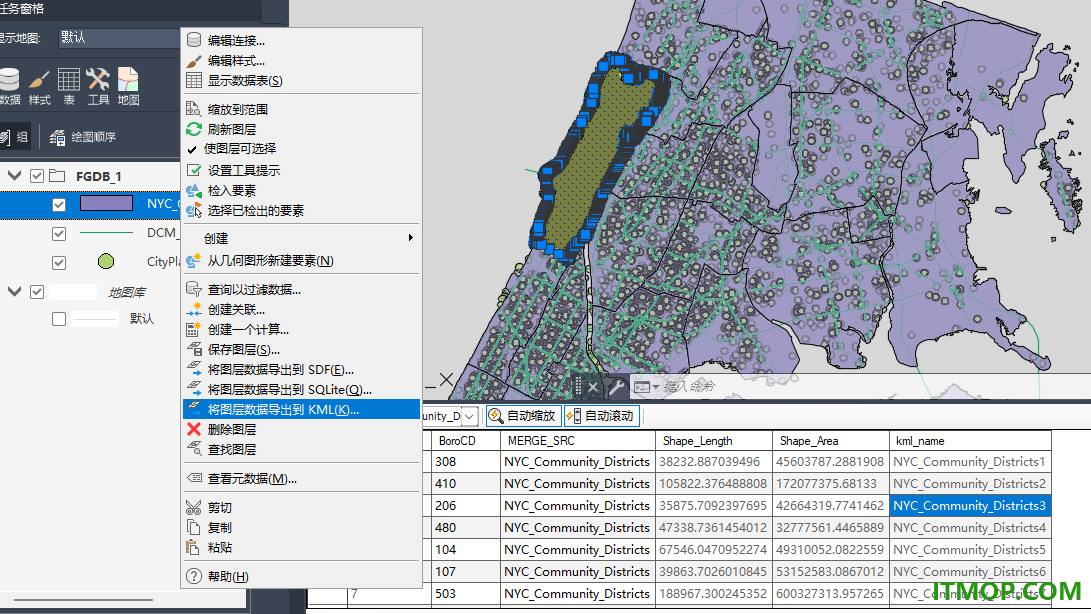Click the DCM_ green line swatch
The image size is (1091, 614).
(x=106, y=233)
